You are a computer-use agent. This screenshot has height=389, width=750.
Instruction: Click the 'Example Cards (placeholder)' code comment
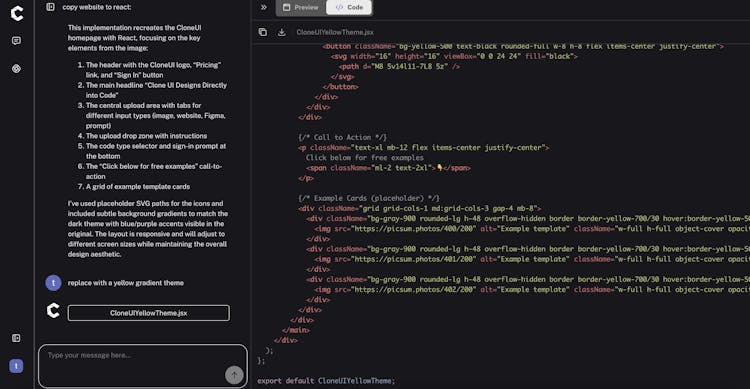[x=369, y=198]
